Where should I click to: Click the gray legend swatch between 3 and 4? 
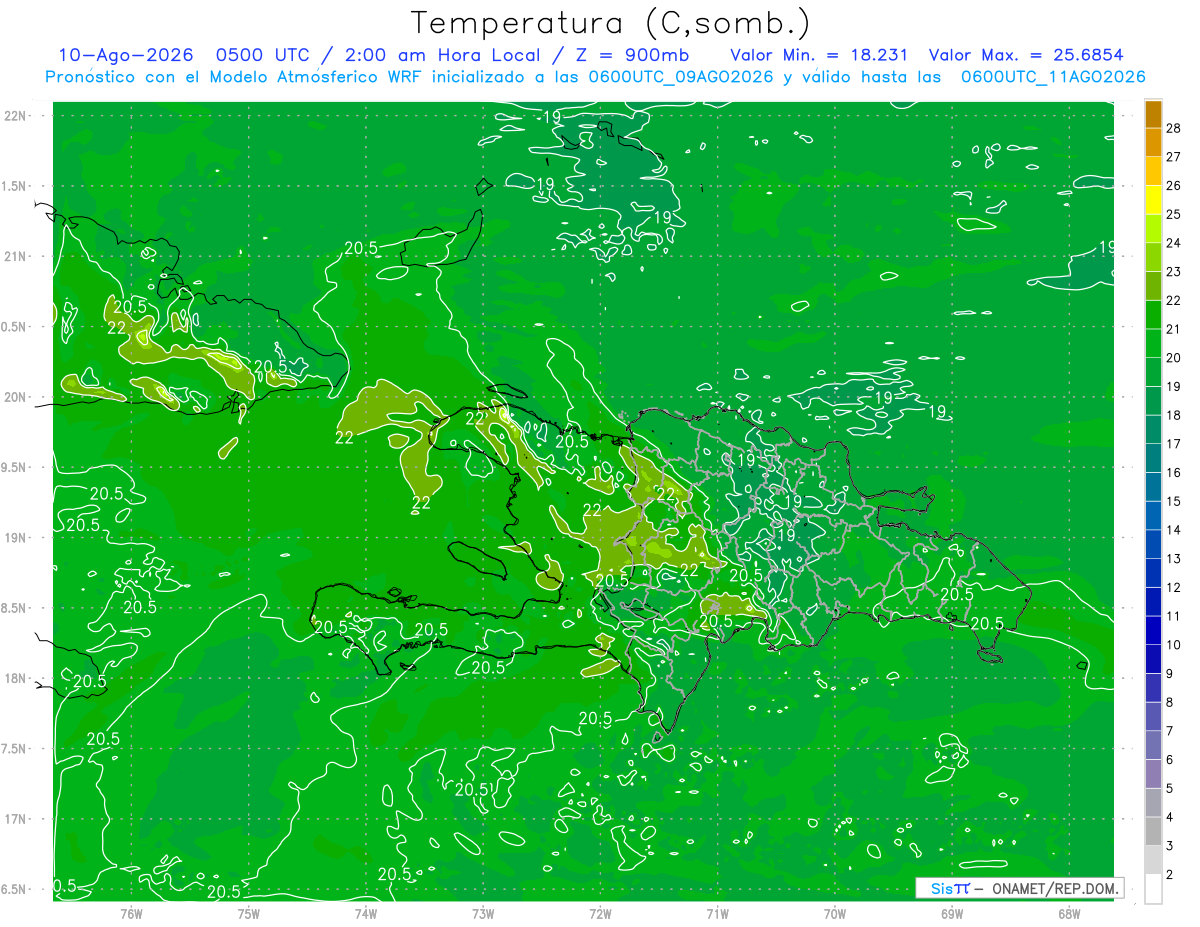click(1153, 831)
